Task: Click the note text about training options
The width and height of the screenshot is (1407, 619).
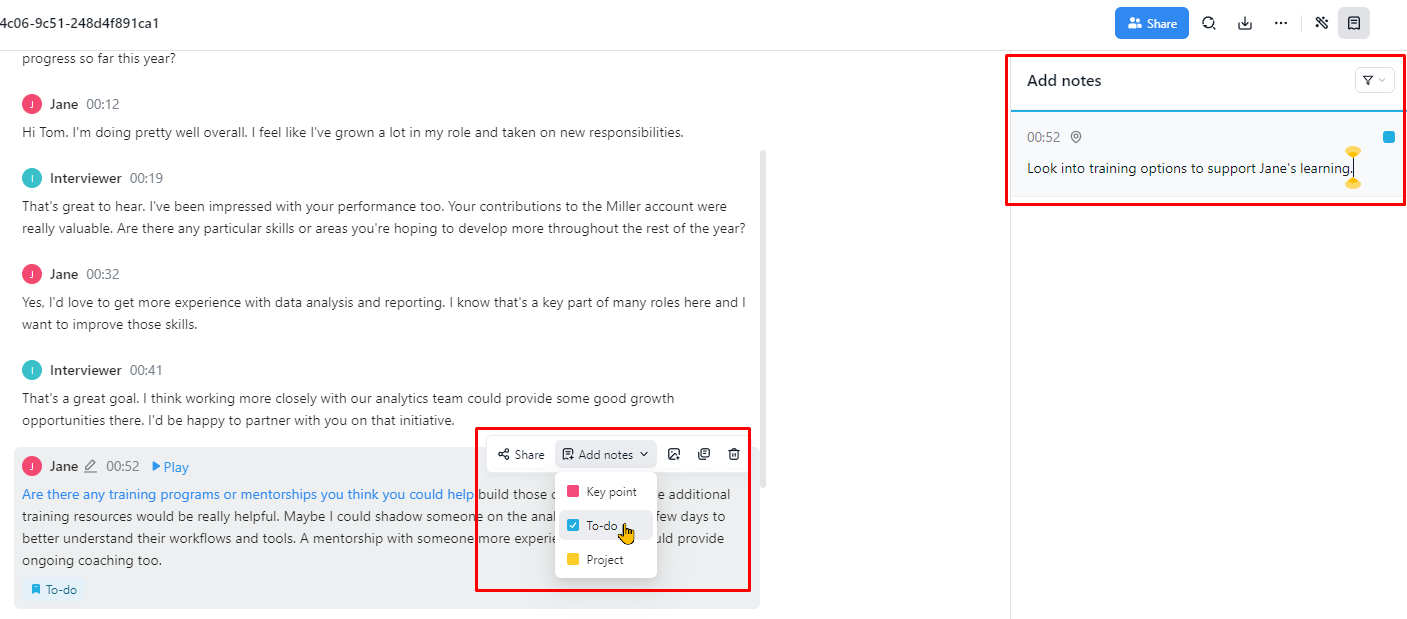Action: 1189,168
